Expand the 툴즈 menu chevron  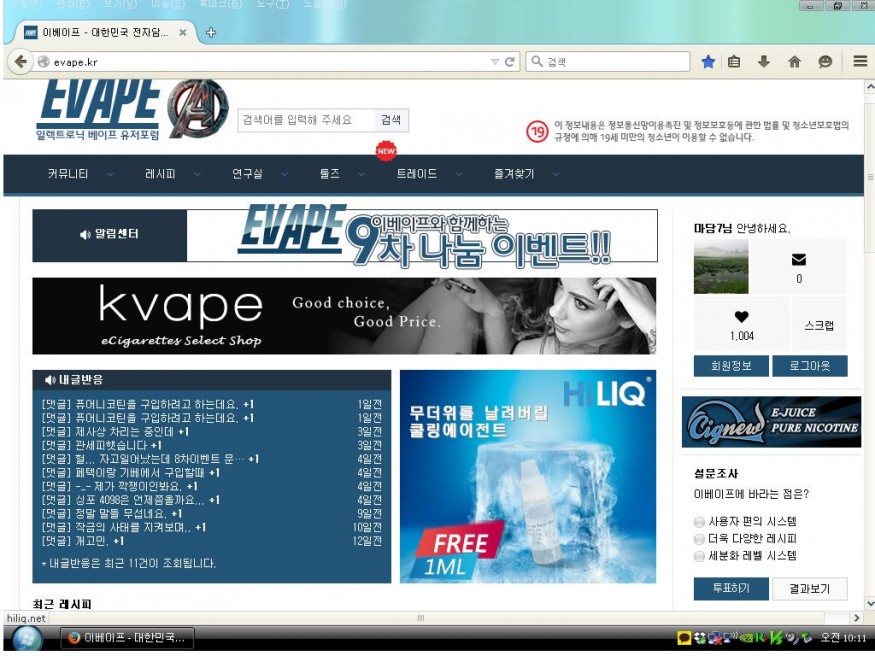[361, 174]
